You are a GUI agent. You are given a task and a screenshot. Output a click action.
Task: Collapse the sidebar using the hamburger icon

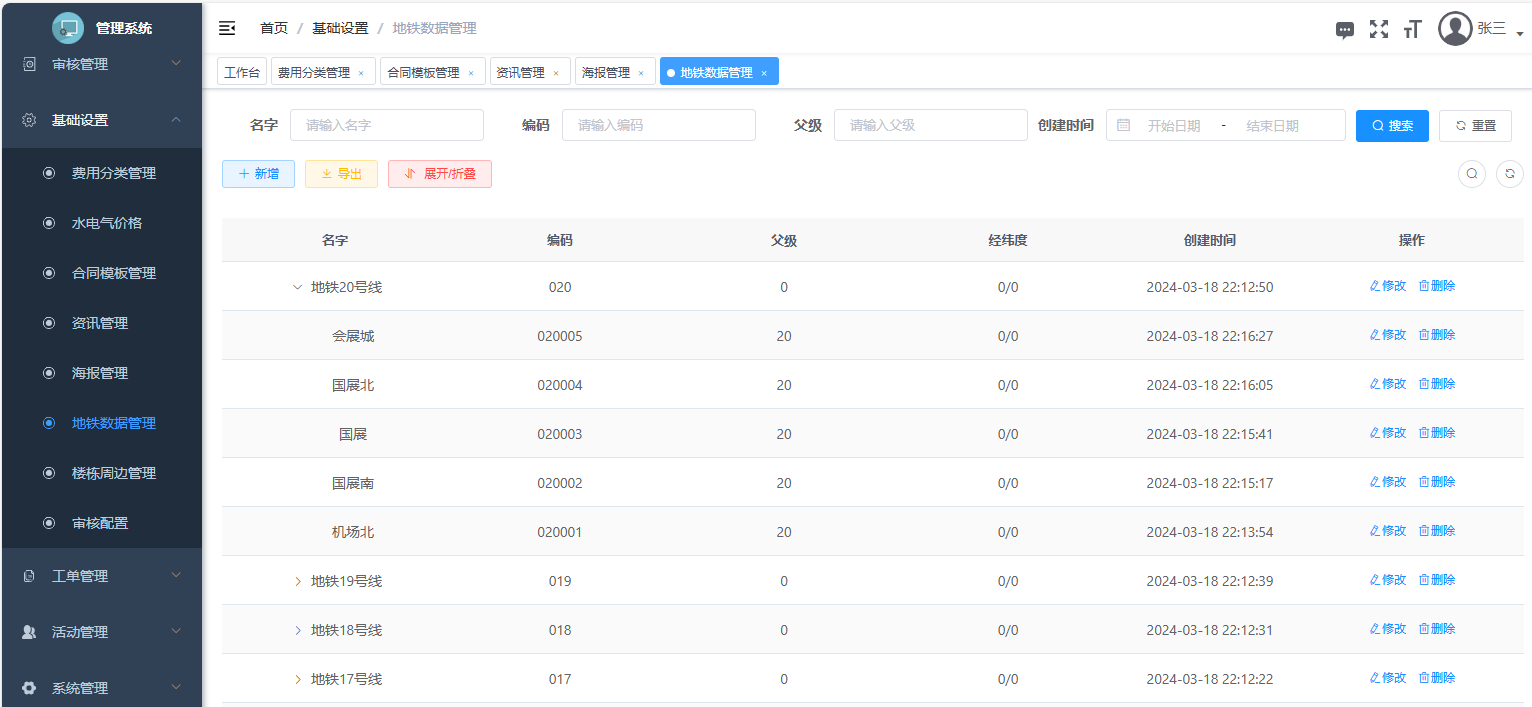tap(227, 28)
